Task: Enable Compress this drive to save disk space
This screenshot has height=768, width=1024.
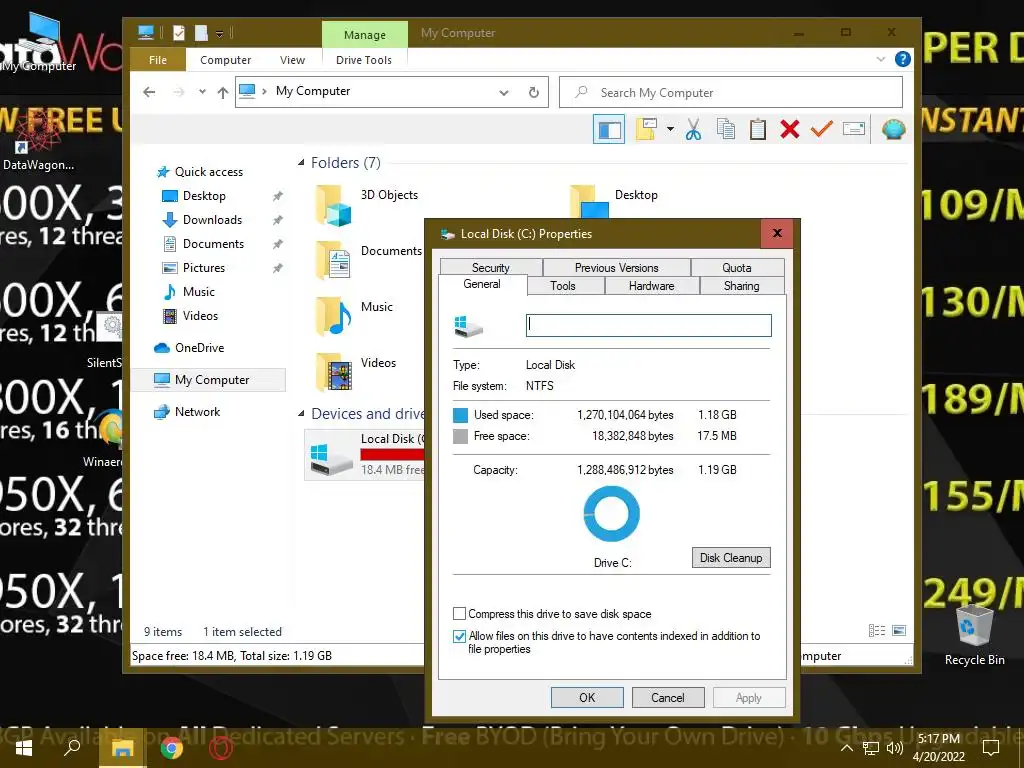Action: [460, 614]
